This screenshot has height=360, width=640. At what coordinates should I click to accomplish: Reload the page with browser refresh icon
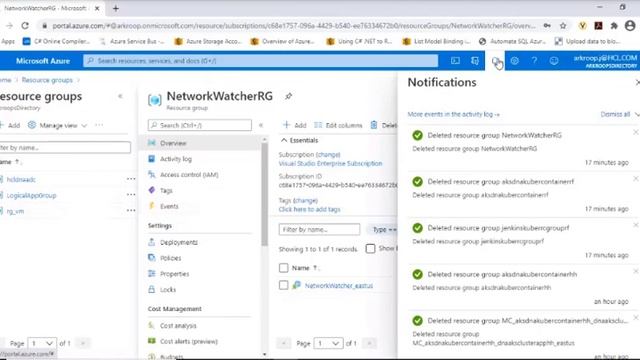[x=25, y=26]
